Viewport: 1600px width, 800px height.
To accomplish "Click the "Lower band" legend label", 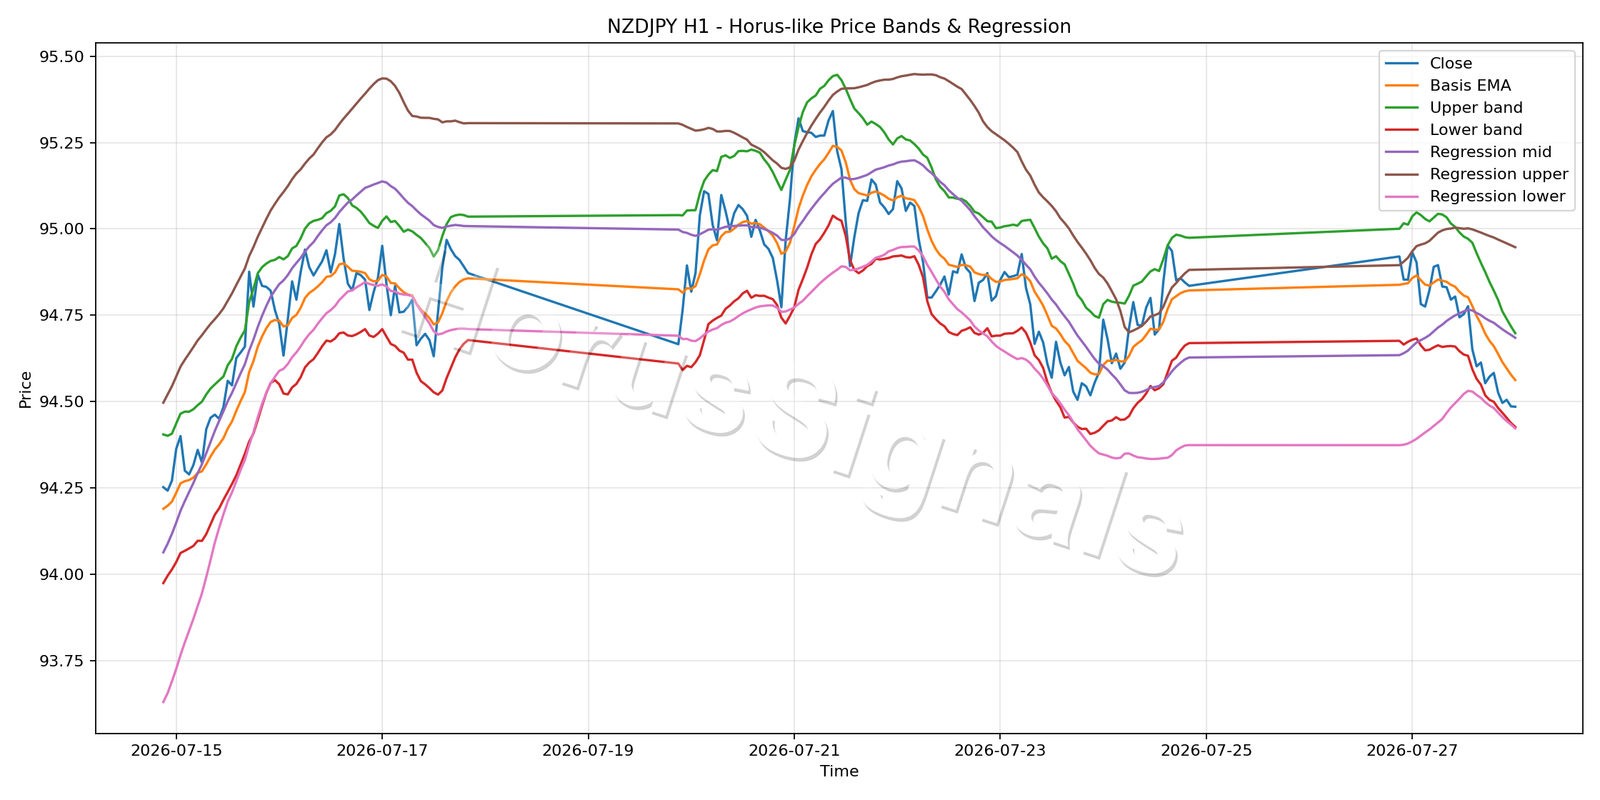I will (1476, 130).
